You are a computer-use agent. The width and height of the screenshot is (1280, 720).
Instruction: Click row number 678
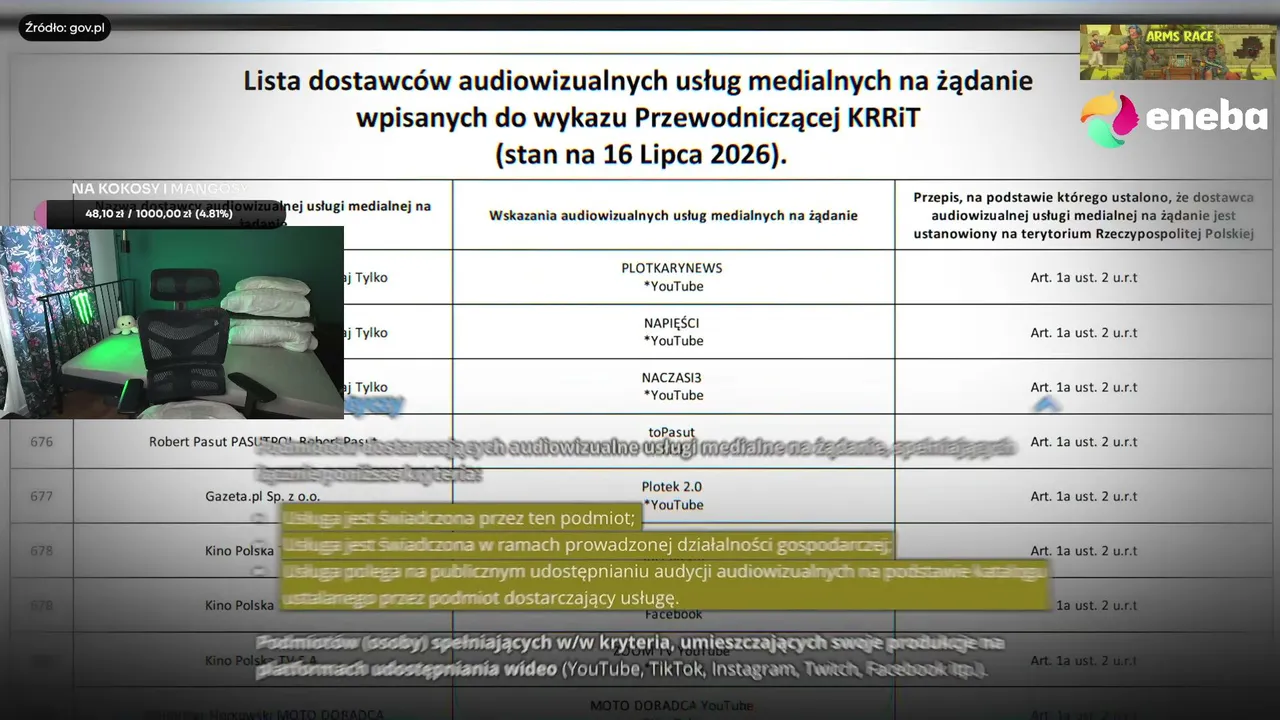(41, 550)
